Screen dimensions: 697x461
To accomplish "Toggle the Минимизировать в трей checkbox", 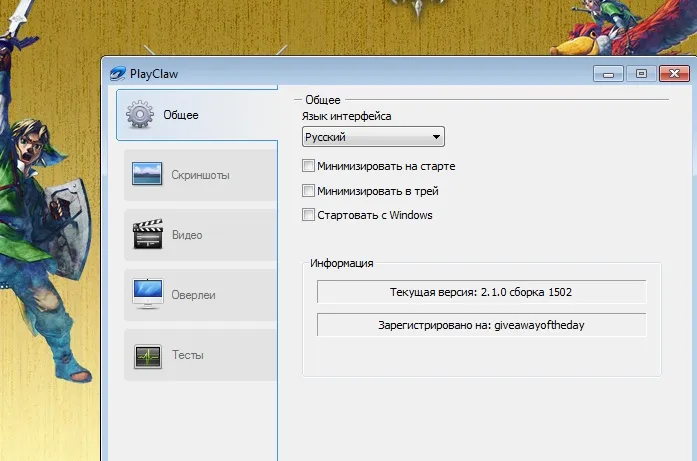I will click(x=309, y=190).
